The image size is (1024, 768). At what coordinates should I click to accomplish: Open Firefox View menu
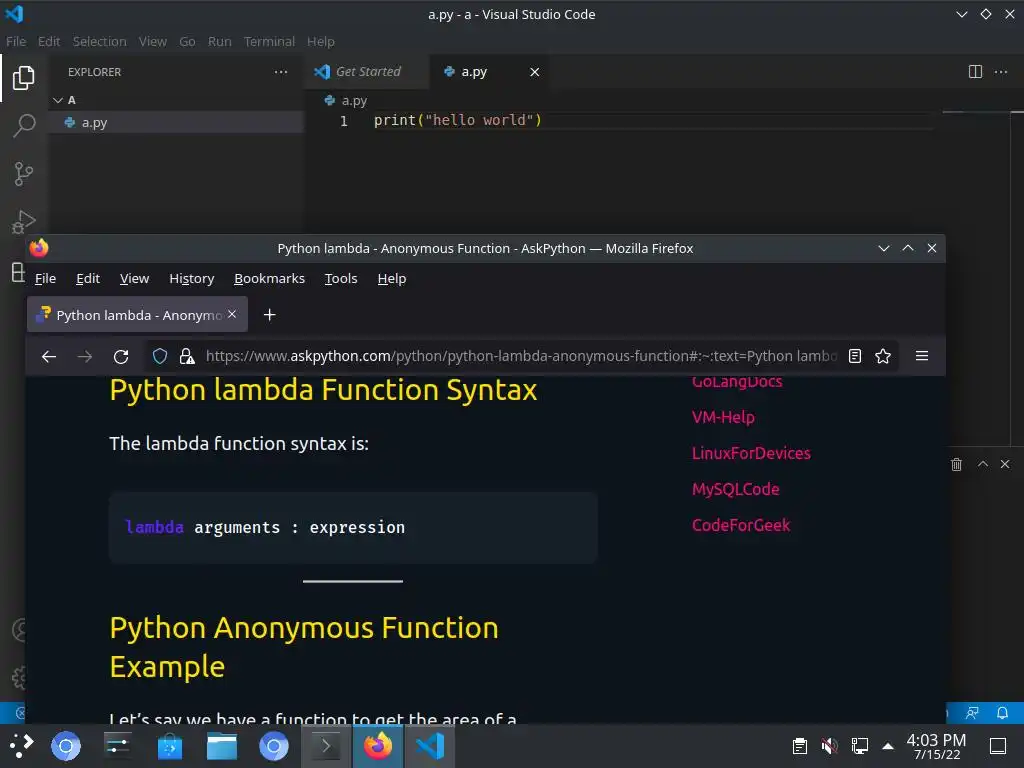tap(135, 279)
